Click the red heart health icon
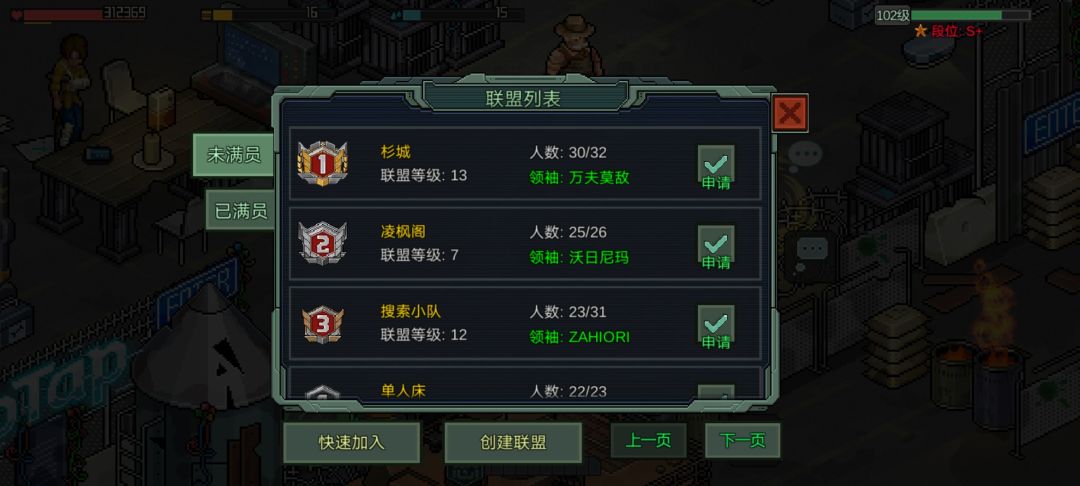 17,14
